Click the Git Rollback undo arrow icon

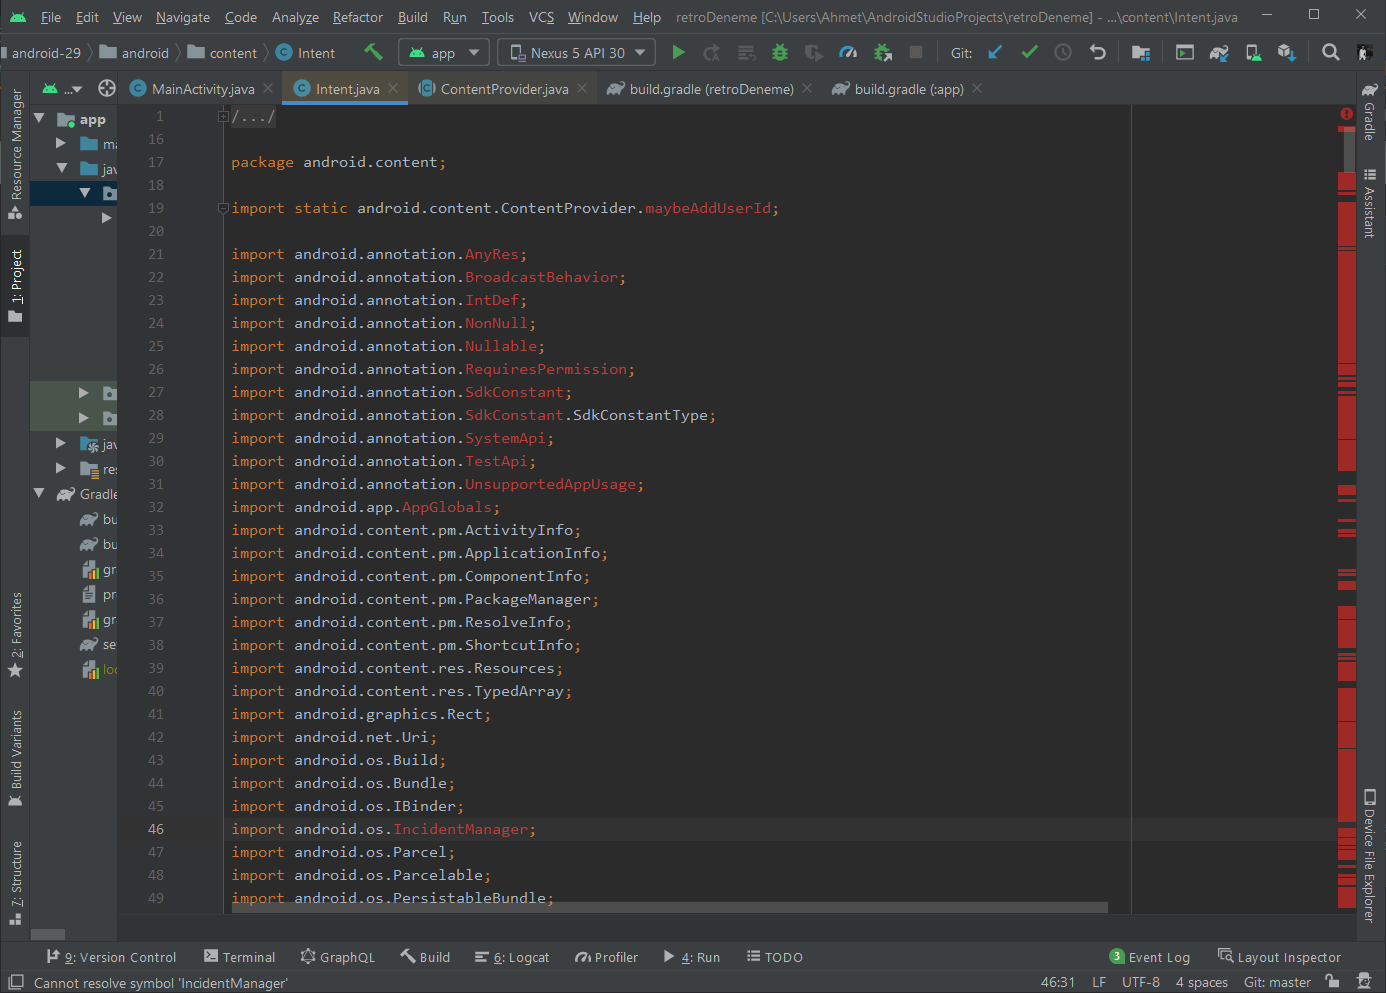pyautogui.click(x=1097, y=53)
